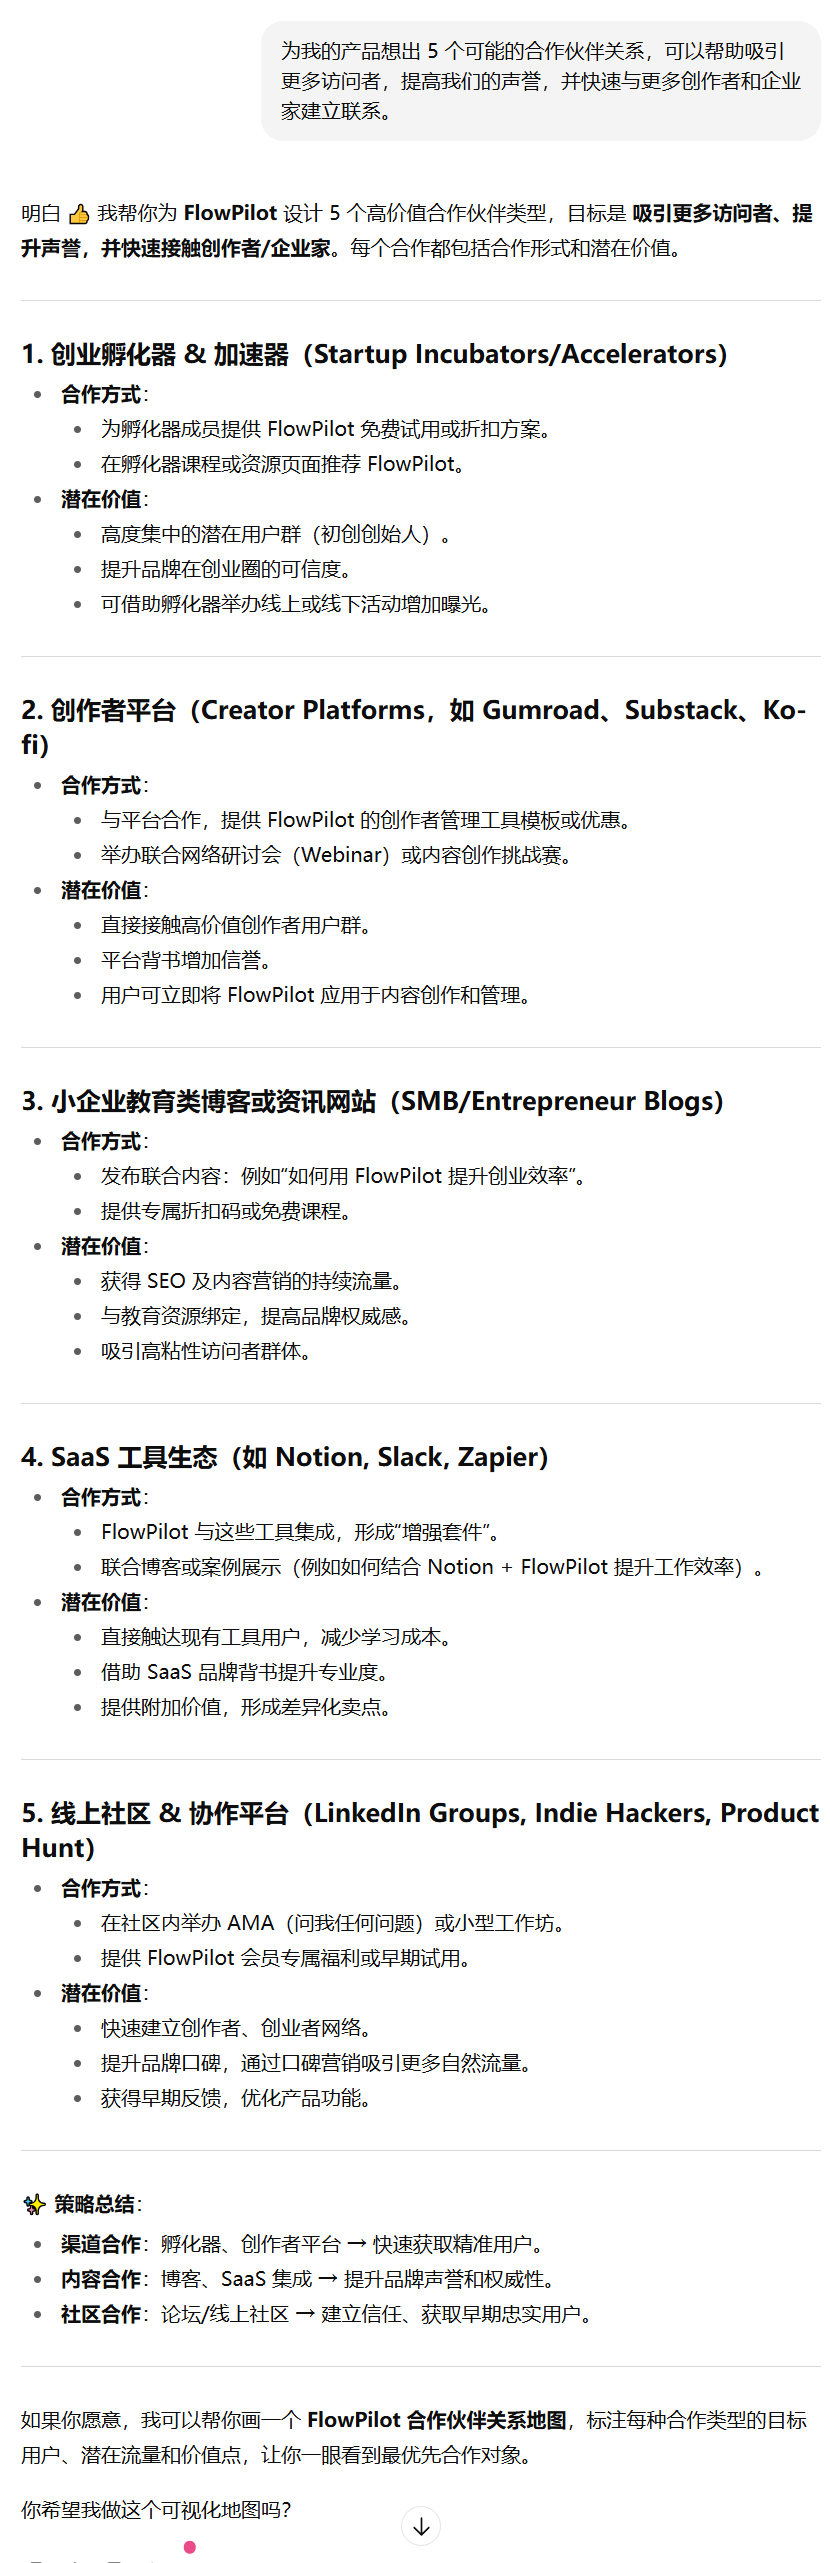Click the 社区合作 summary bullet
This screenshot has height=2563, width=830.
point(326,2314)
